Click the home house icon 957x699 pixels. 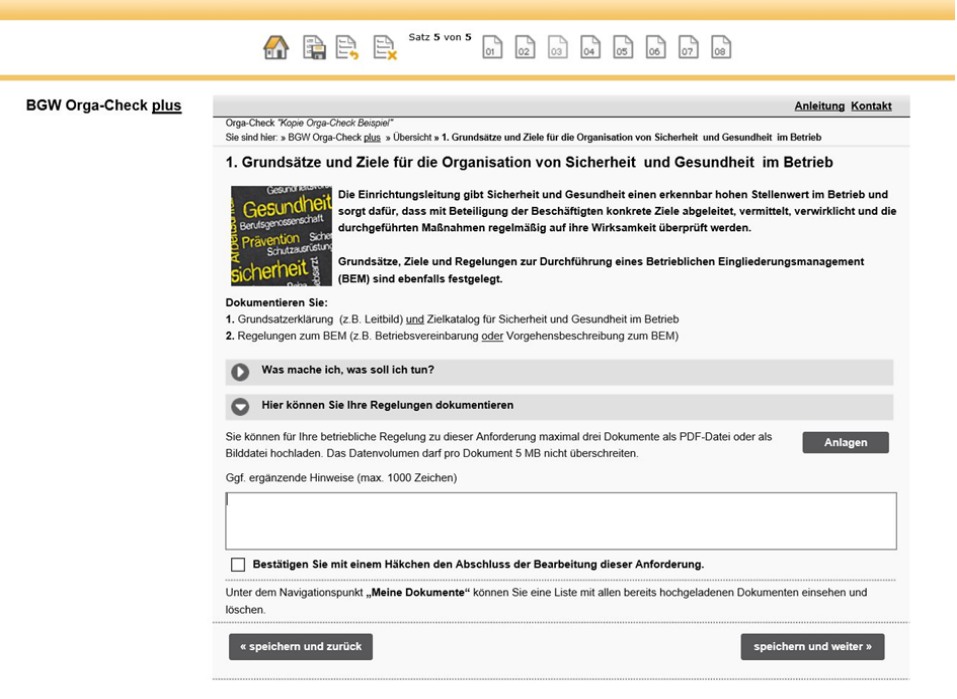(x=276, y=48)
